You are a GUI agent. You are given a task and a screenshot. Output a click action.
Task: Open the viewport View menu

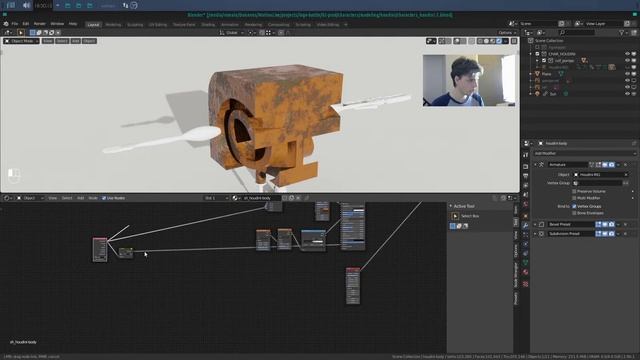pos(48,41)
